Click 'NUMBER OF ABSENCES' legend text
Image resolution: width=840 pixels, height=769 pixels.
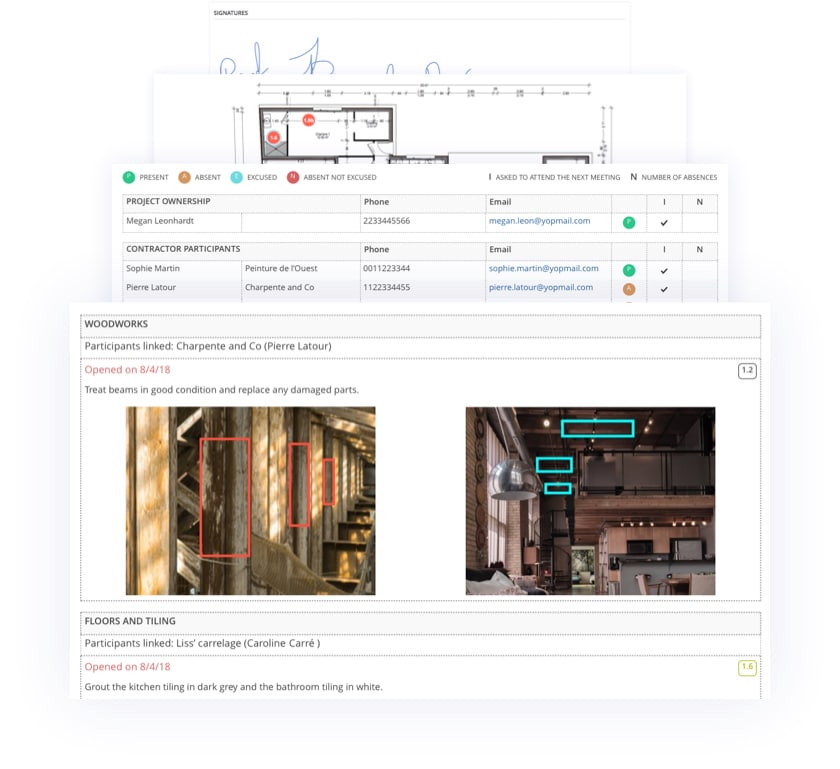[x=679, y=177]
